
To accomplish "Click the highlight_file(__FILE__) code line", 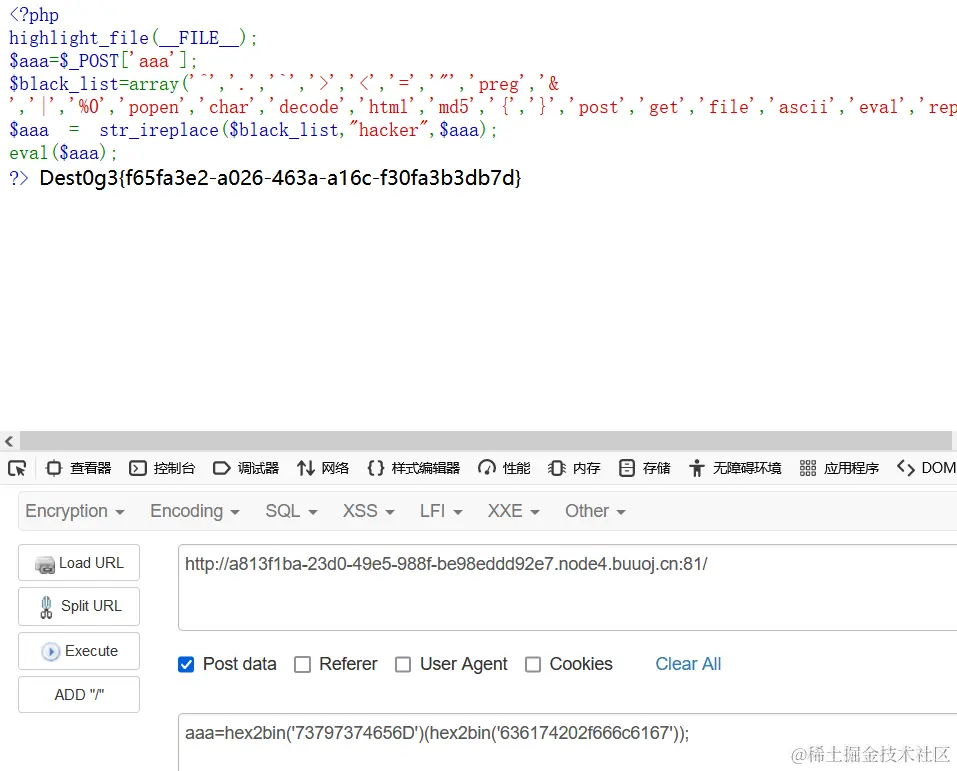I will [133, 38].
